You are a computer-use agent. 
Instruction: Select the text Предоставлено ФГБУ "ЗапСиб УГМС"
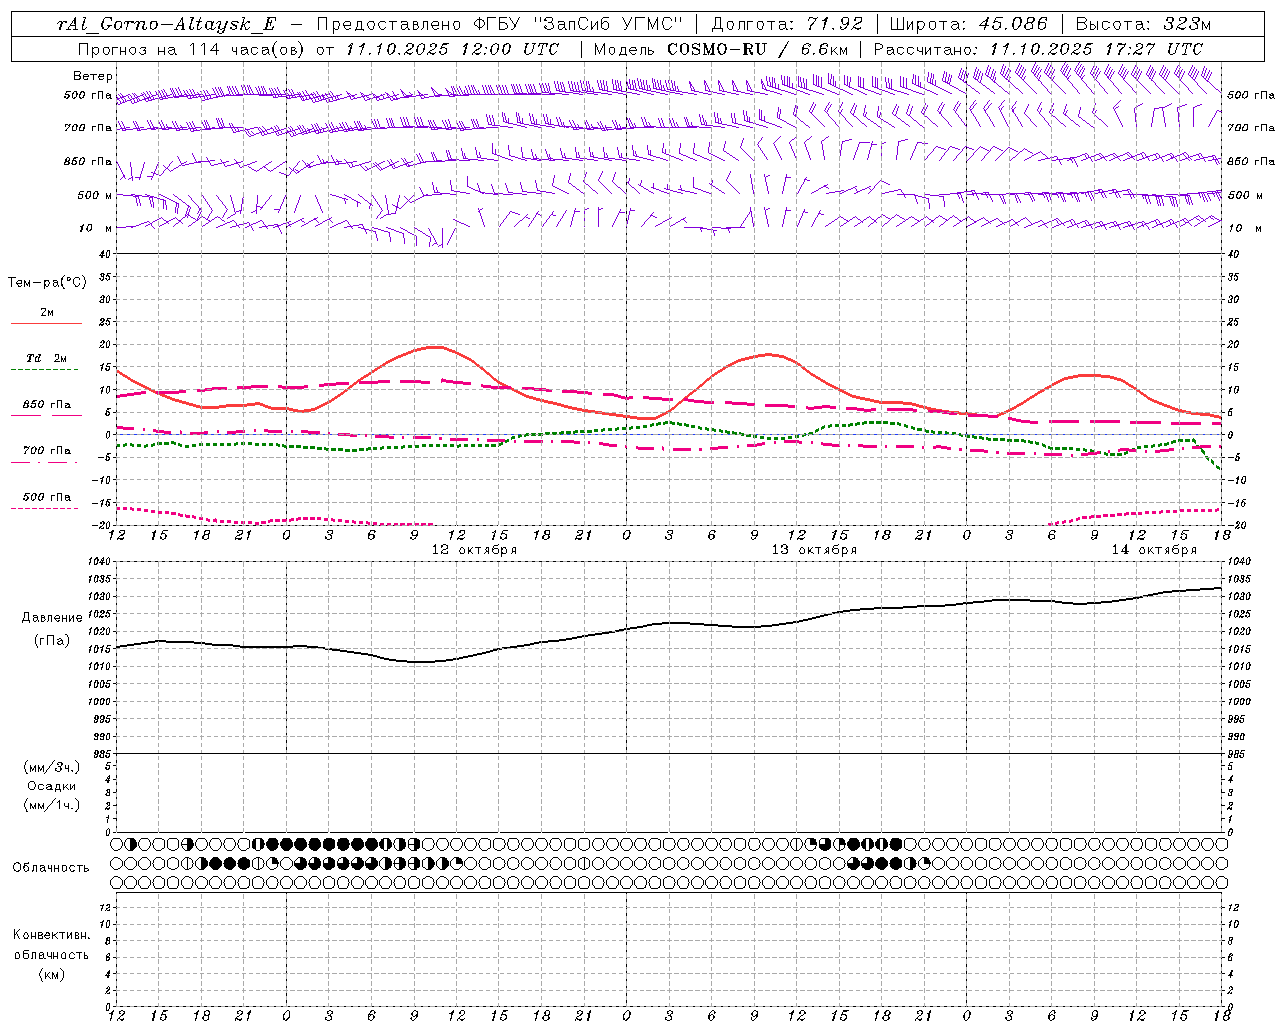click(x=499, y=25)
